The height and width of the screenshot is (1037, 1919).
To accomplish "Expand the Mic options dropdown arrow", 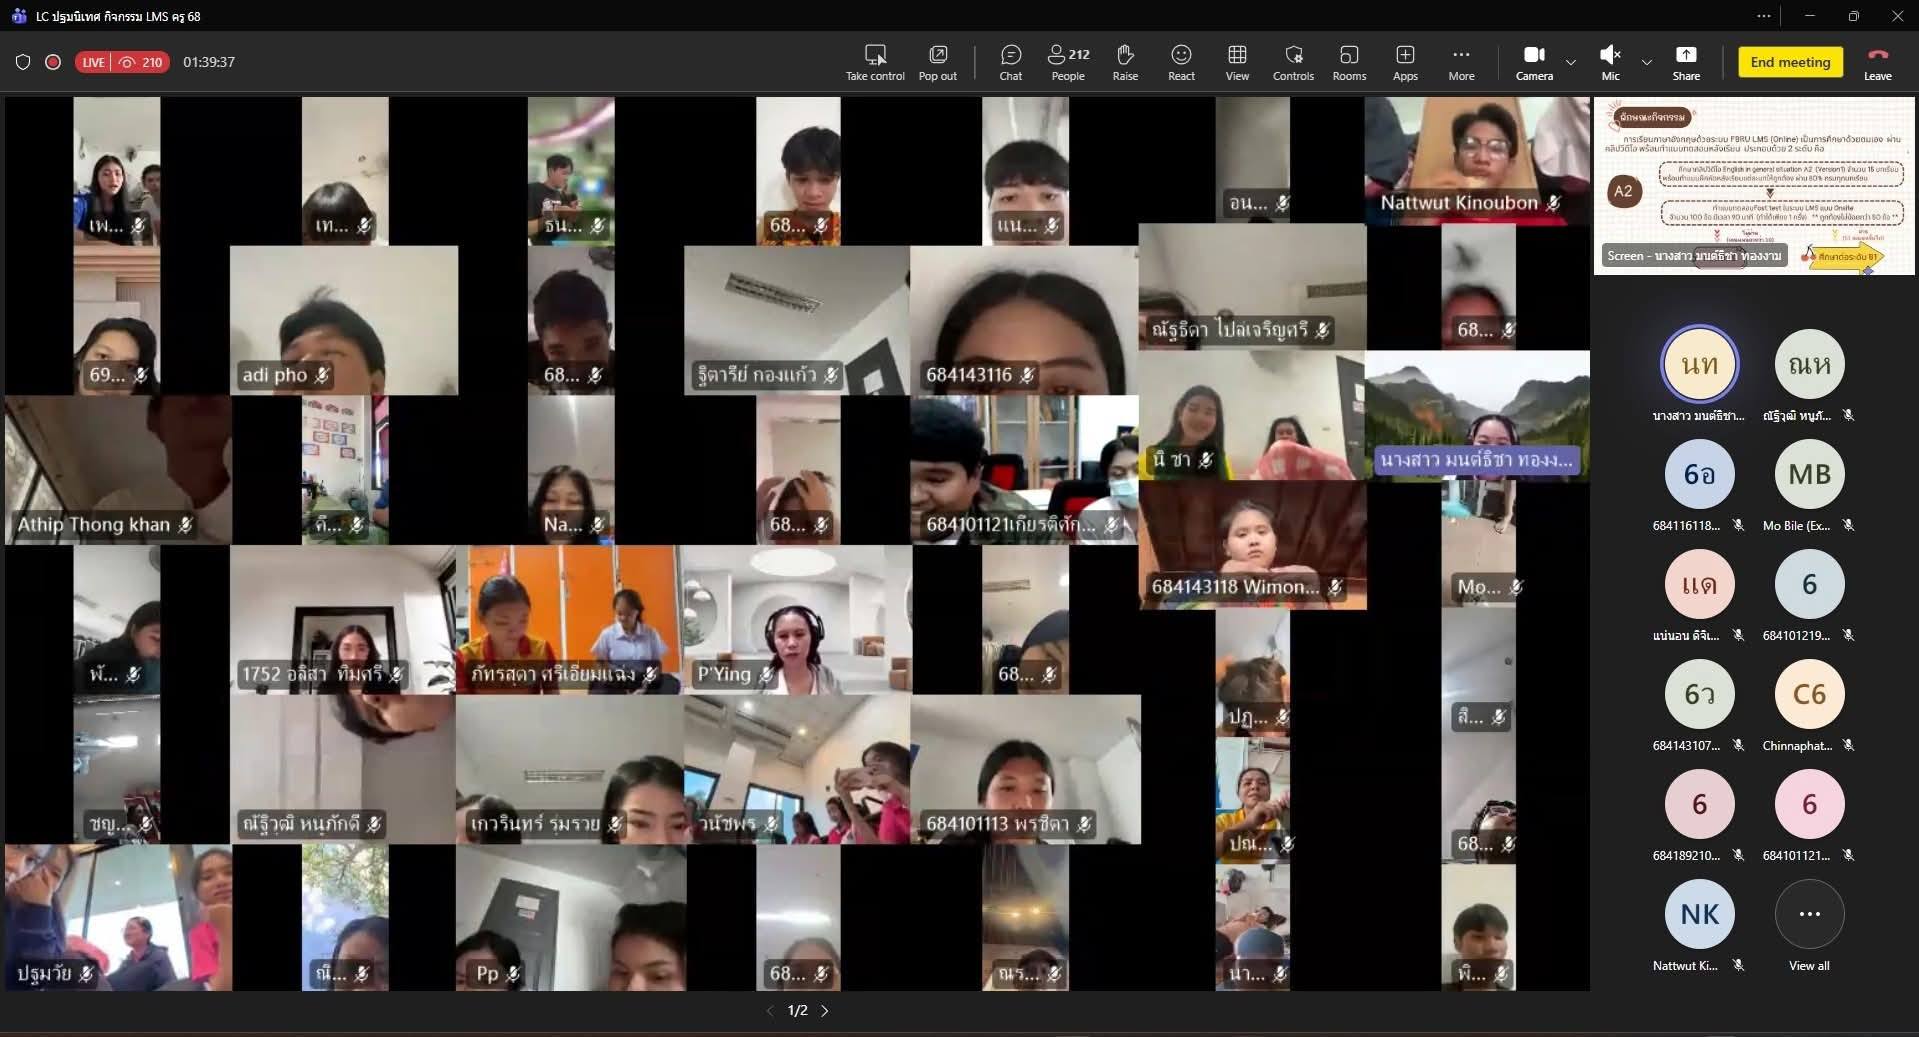I will click(x=1647, y=62).
